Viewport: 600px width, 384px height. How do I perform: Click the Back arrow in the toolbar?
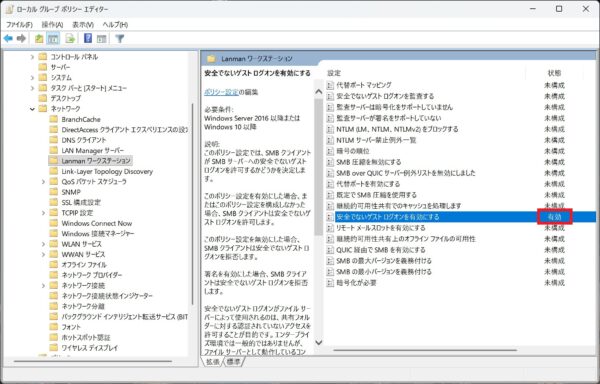(8, 39)
